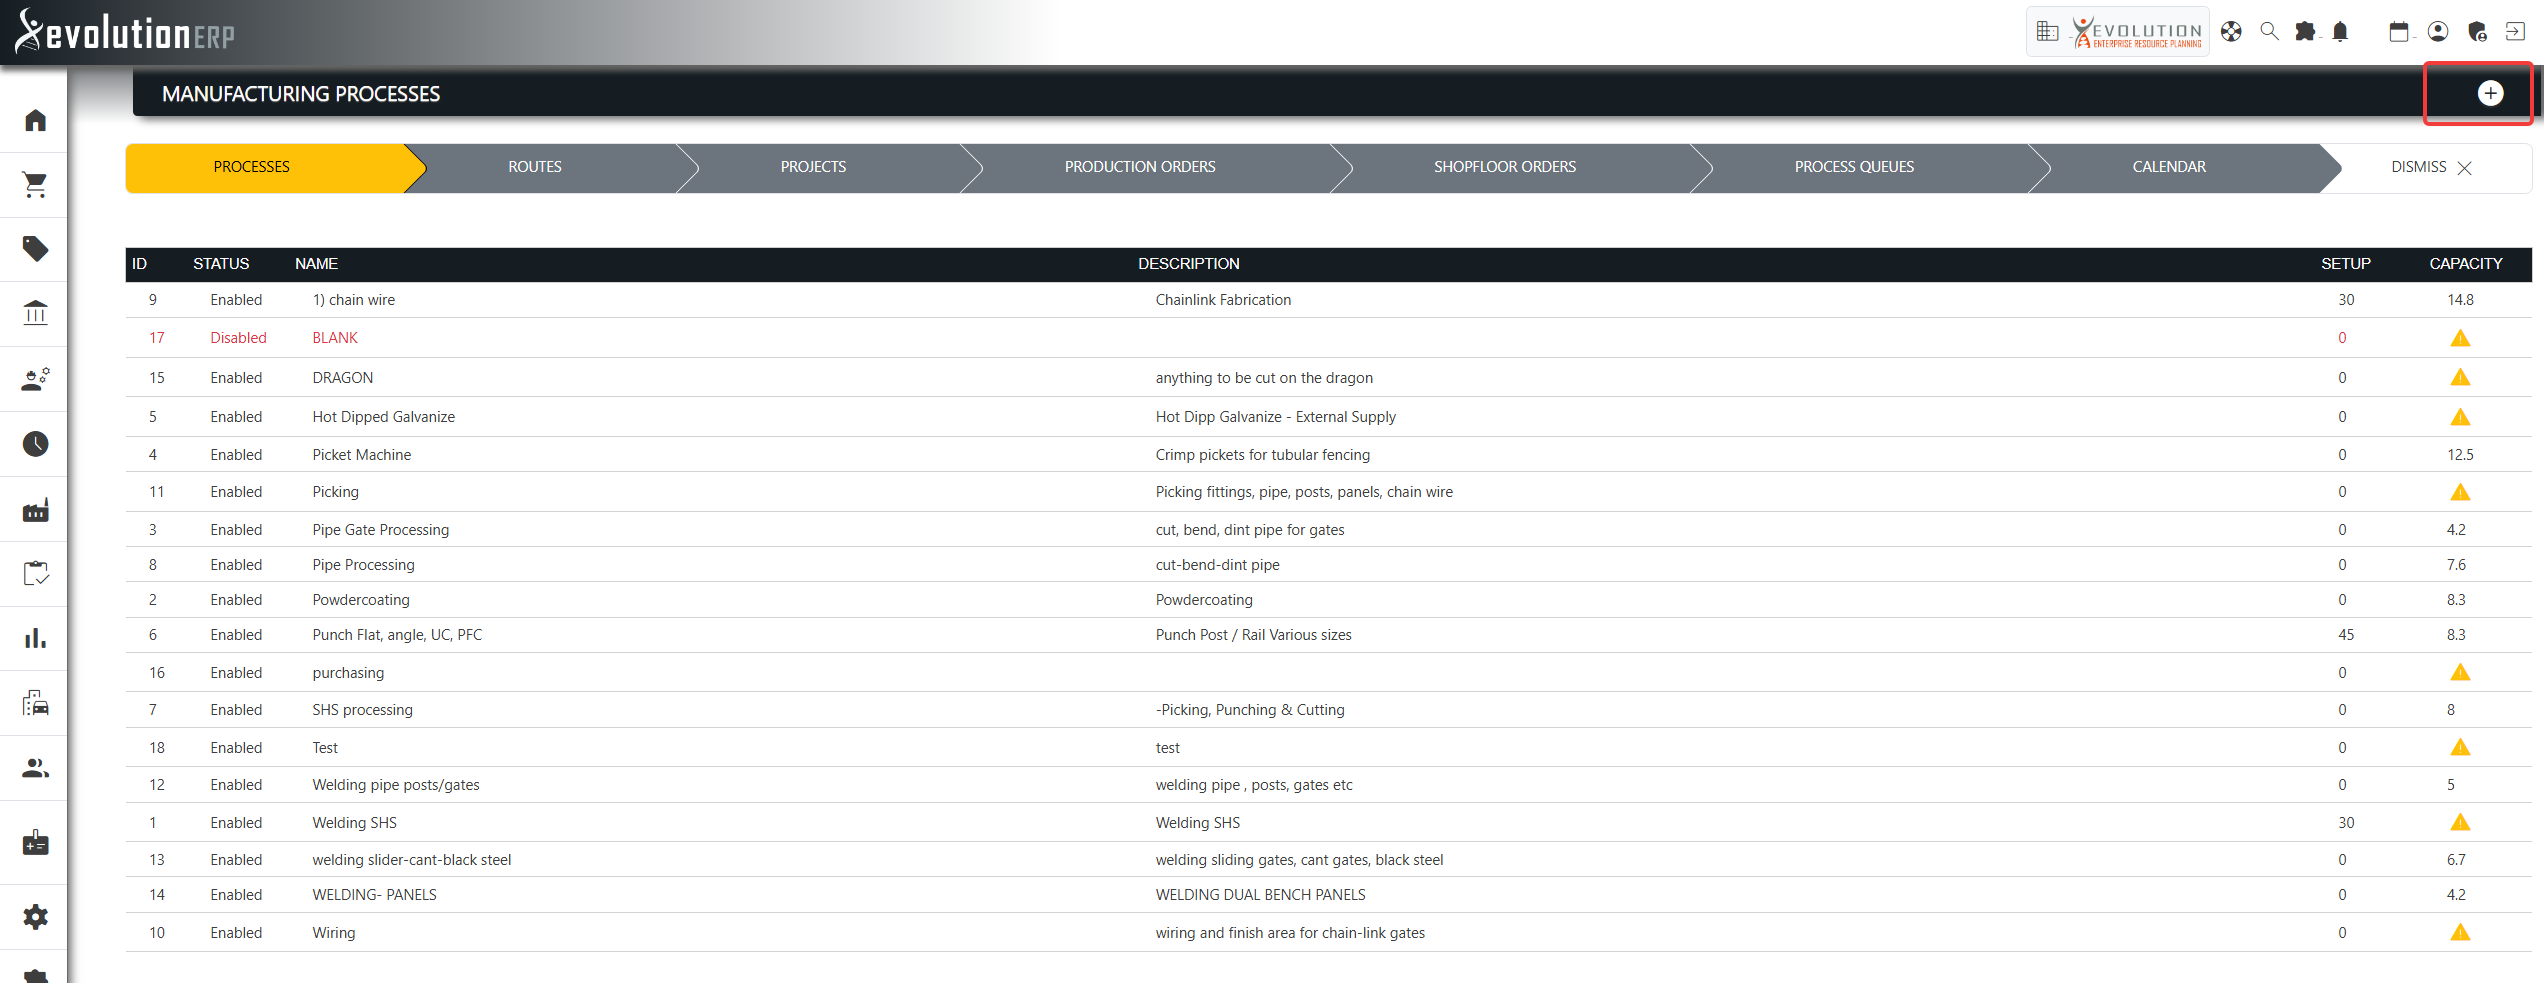
Task: Open the lifebuoy help icon
Action: pyautogui.click(x=2231, y=32)
